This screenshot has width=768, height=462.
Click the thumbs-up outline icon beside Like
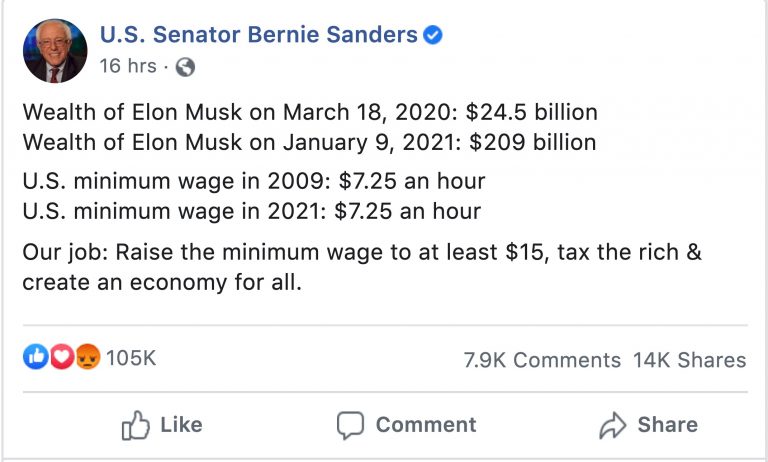click(136, 425)
